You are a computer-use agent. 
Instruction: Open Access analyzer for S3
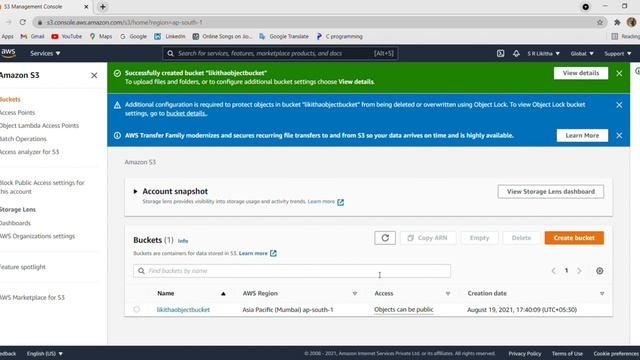[29, 152]
